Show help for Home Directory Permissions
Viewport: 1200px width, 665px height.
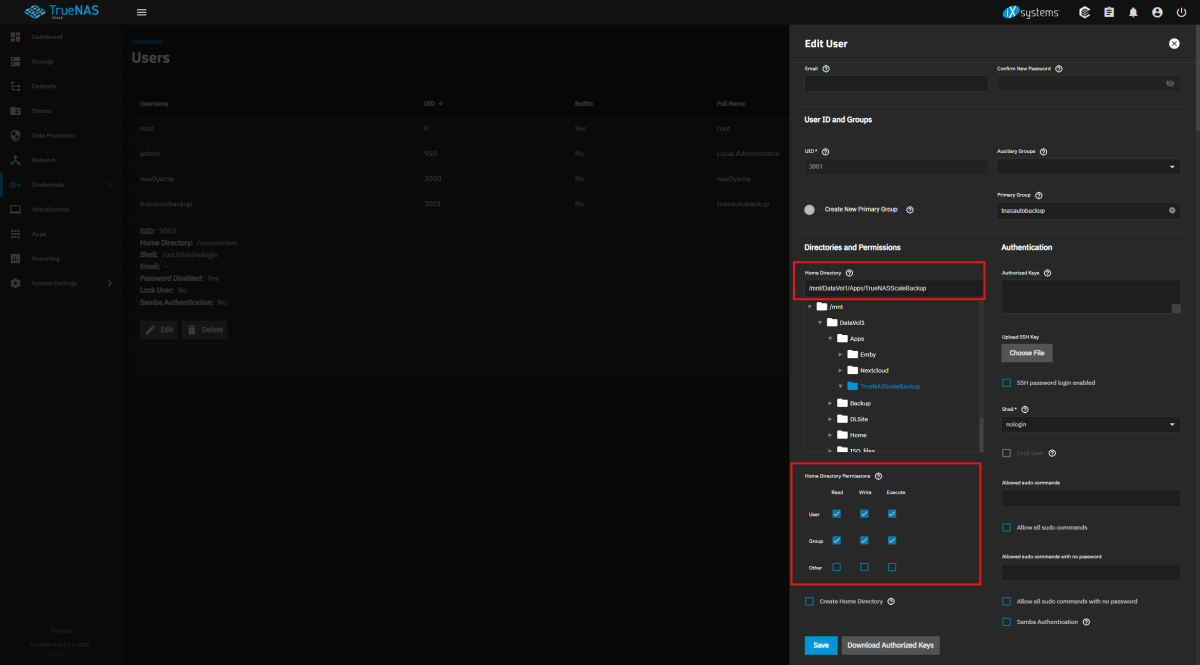[x=878, y=477]
